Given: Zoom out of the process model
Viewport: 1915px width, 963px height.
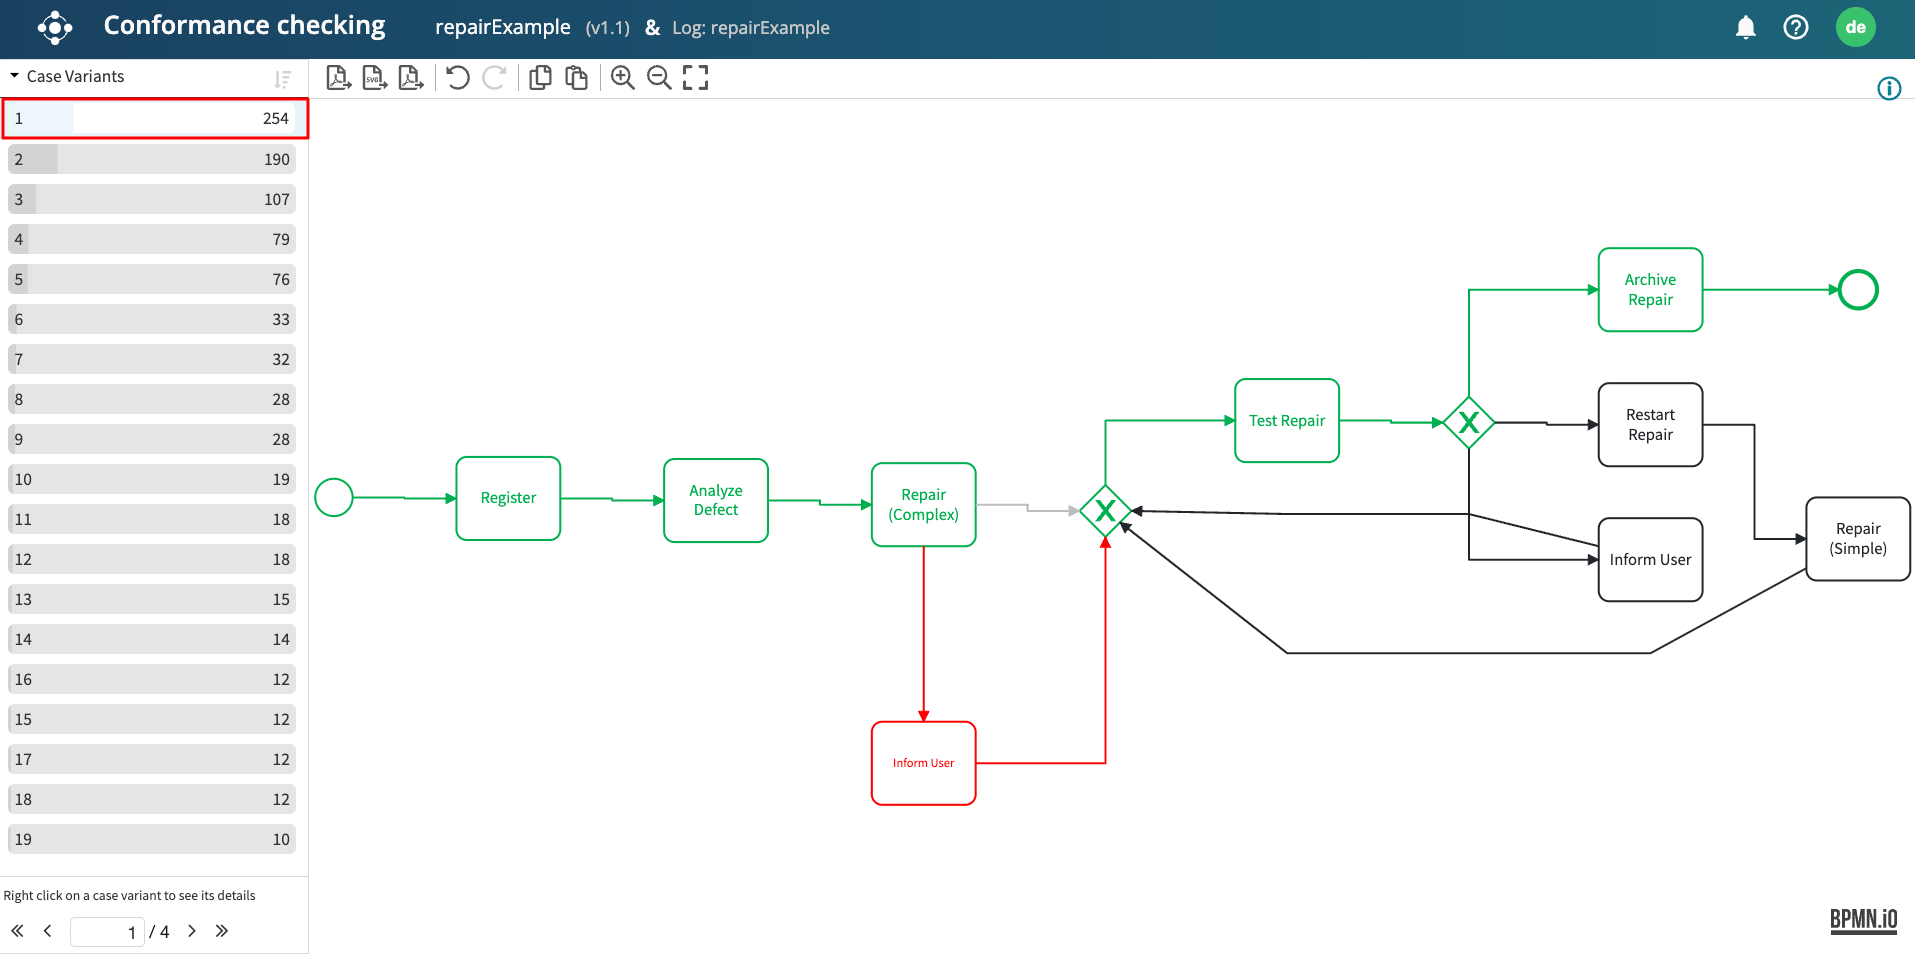Looking at the screenshot, I should 659,78.
